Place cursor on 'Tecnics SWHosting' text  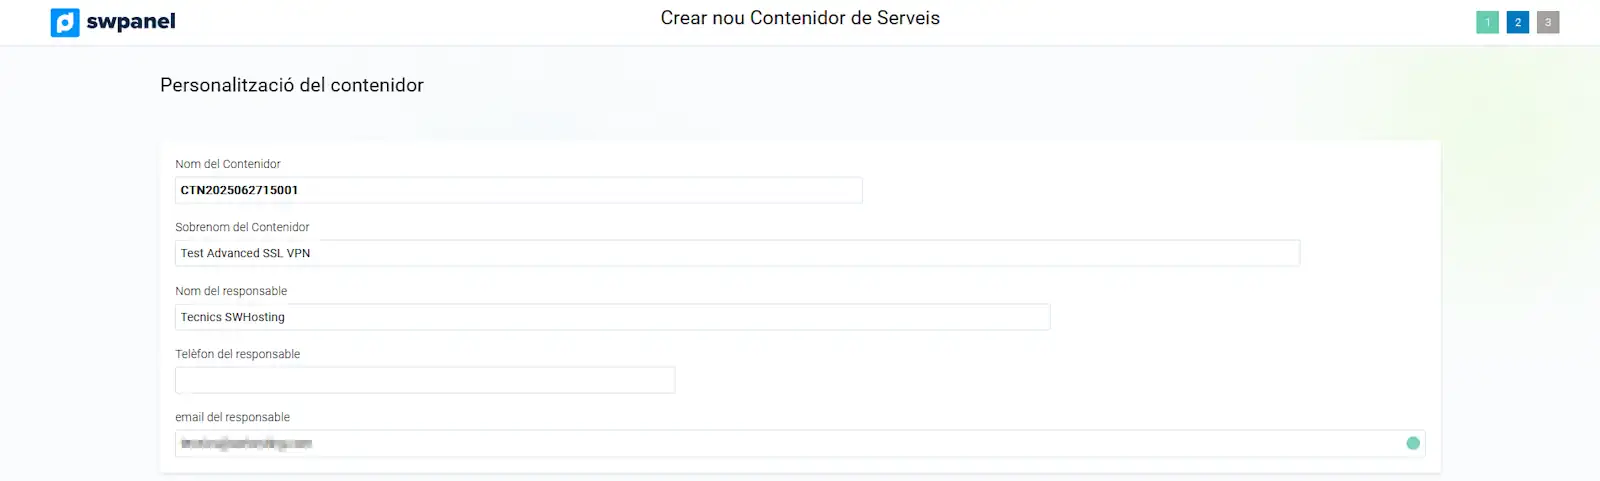233,317
